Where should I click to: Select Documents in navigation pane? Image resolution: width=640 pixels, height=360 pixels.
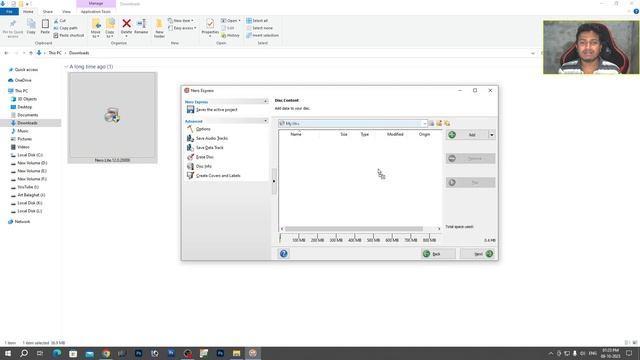(27, 115)
